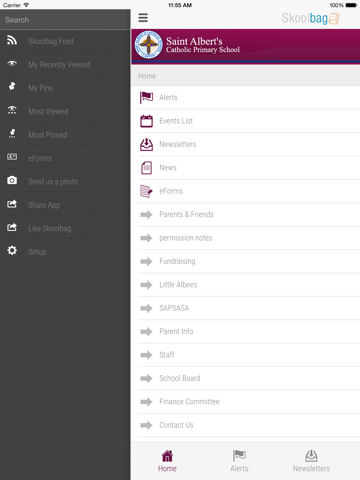Click the Alerts flag icon in the list
The image size is (360, 480).
click(x=146, y=97)
